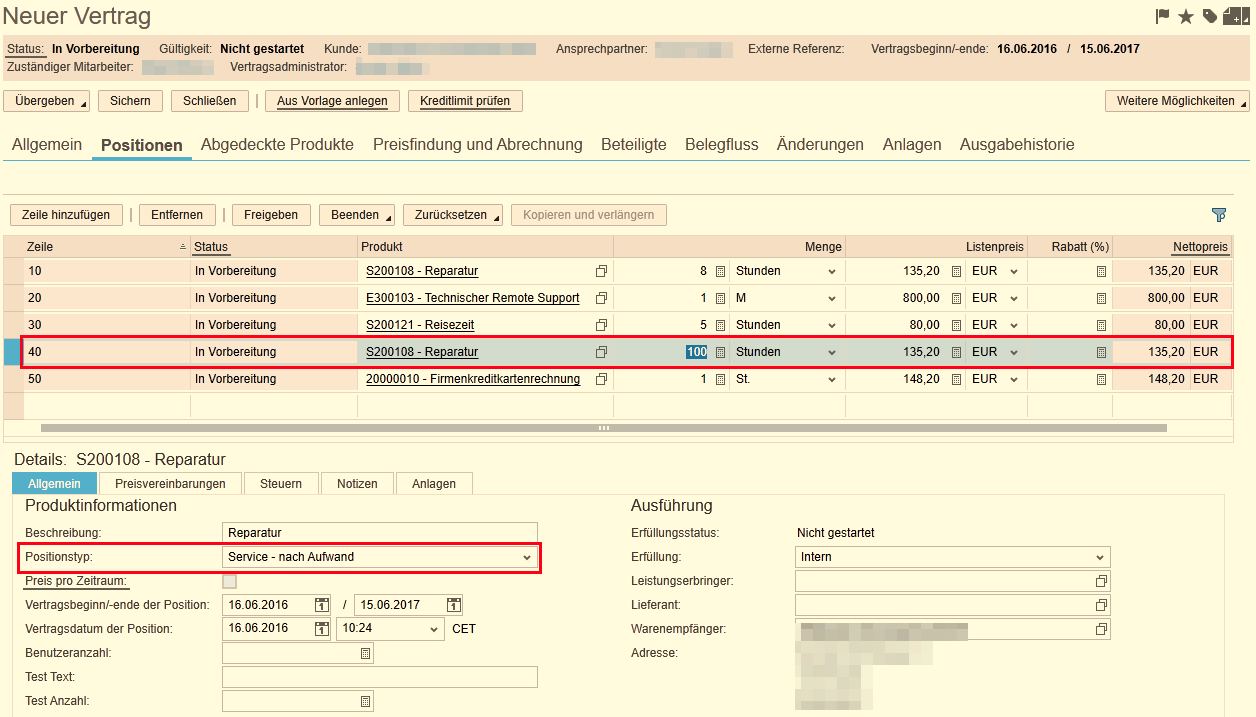Open the Erfüllung dropdown showing Intern
Viewport: 1256px width, 717px height.
pos(952,557)
